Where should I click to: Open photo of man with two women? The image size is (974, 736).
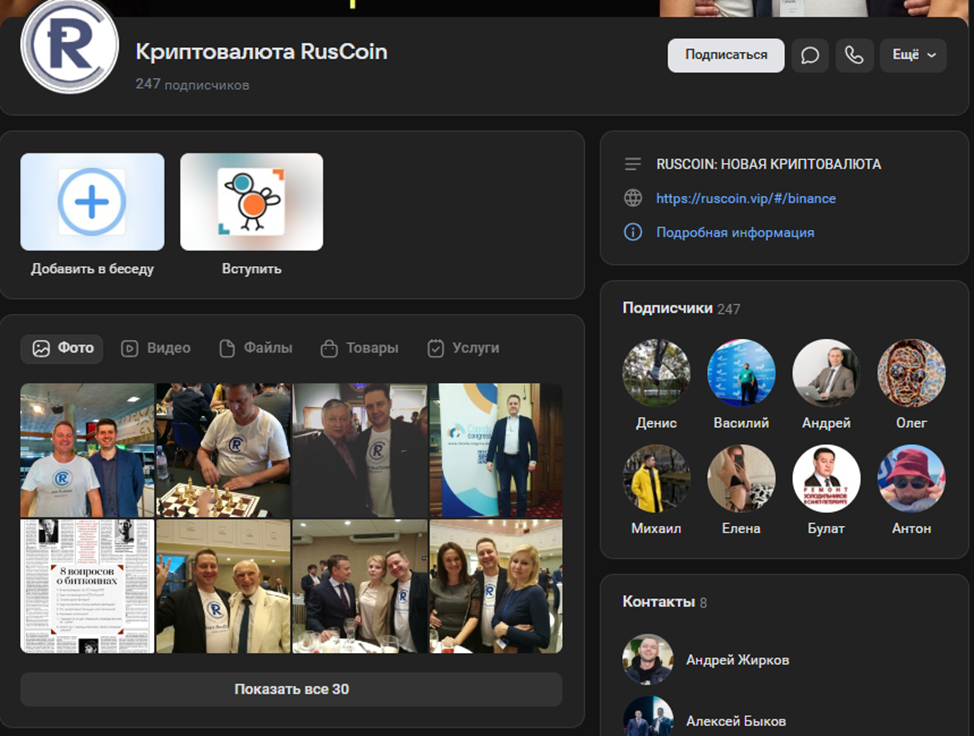[496, 586]
